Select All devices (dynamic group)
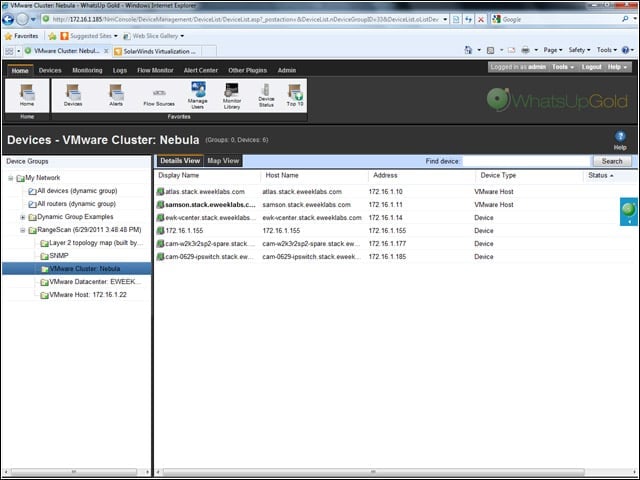640x480 pixels. pyautogui.click(x=77, y=191)
